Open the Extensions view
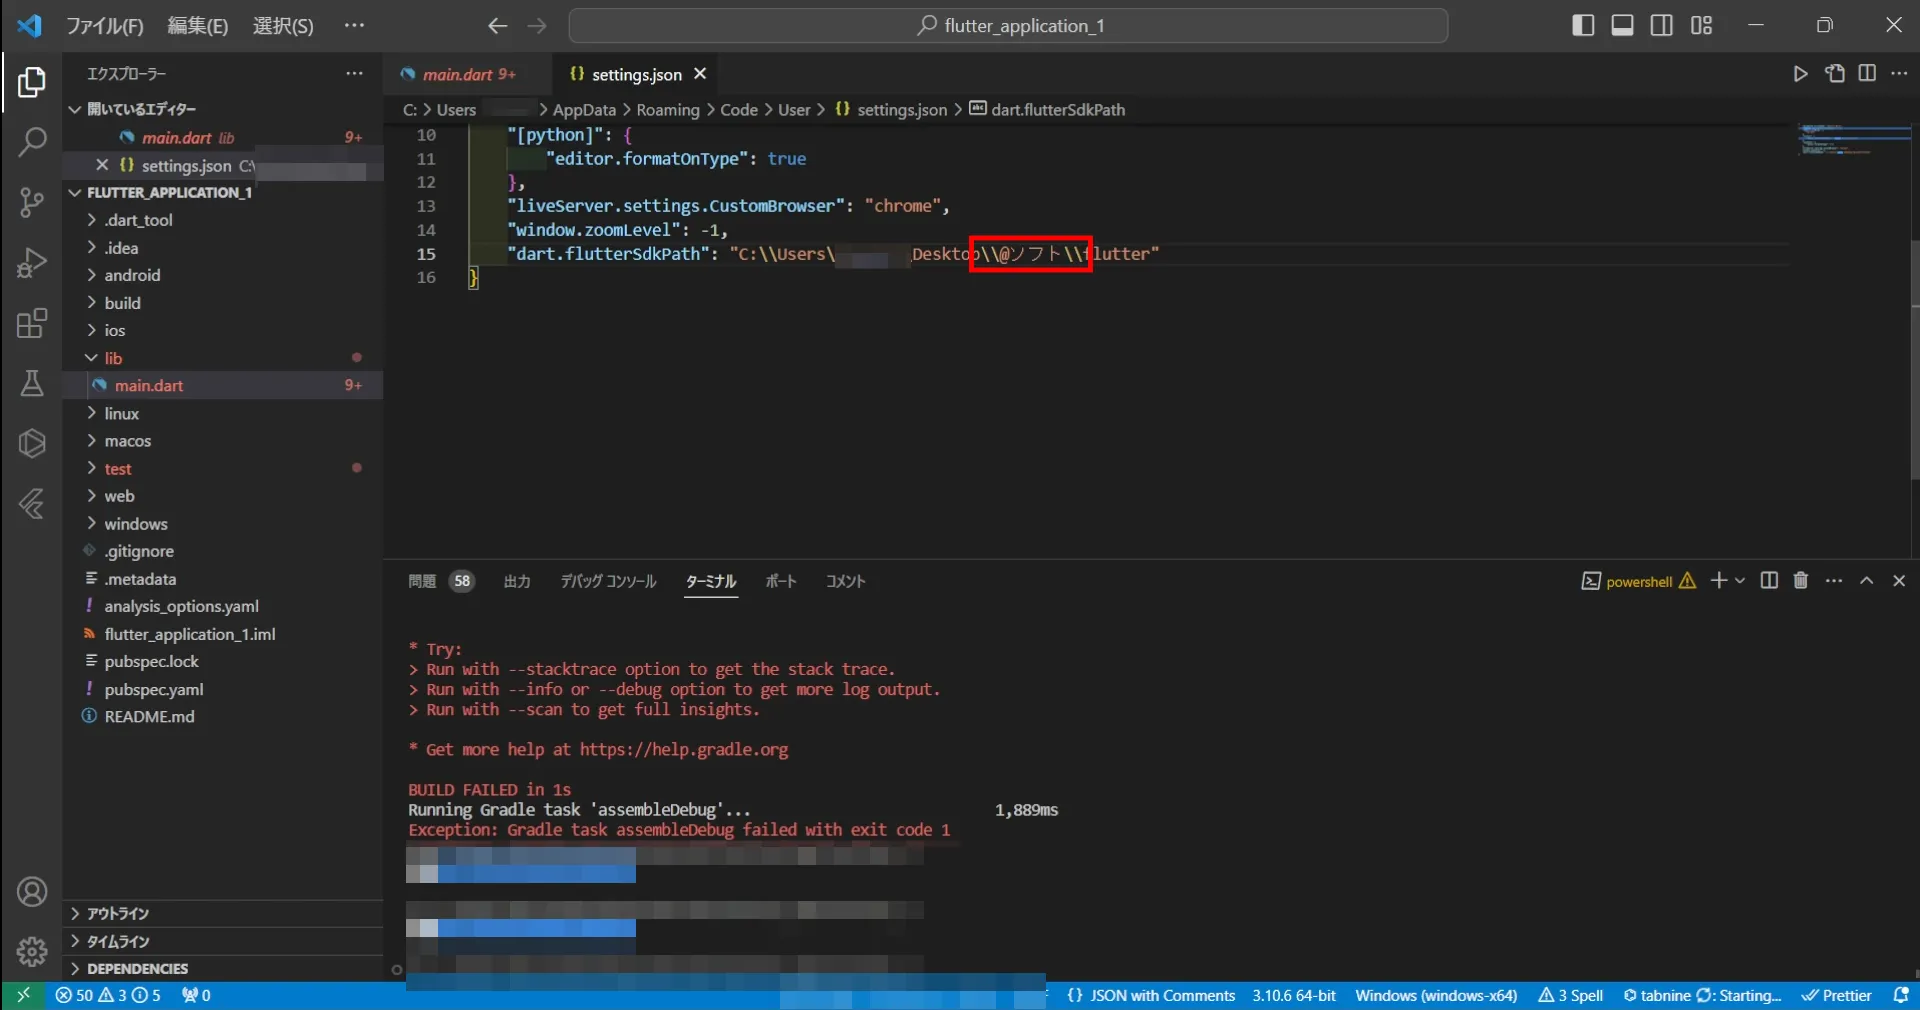1920x1010 pixels. (32, 323)
